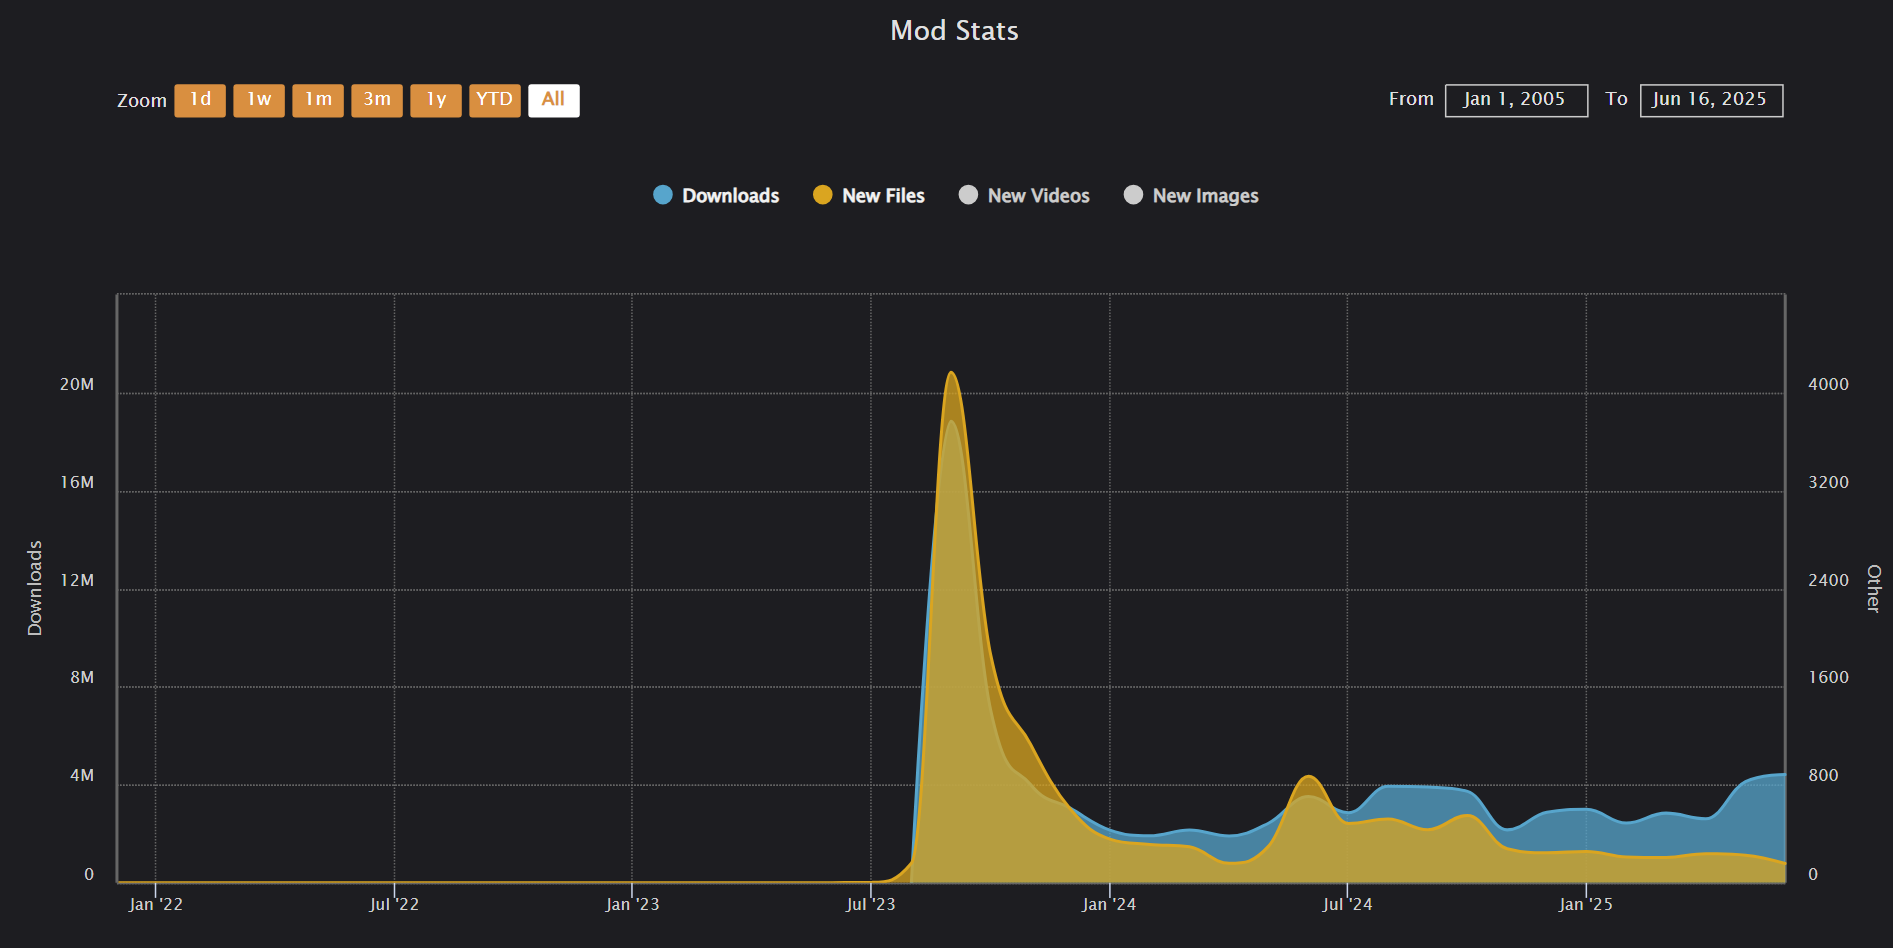Click the Jul '24 axis label

tap(1347, 904)
